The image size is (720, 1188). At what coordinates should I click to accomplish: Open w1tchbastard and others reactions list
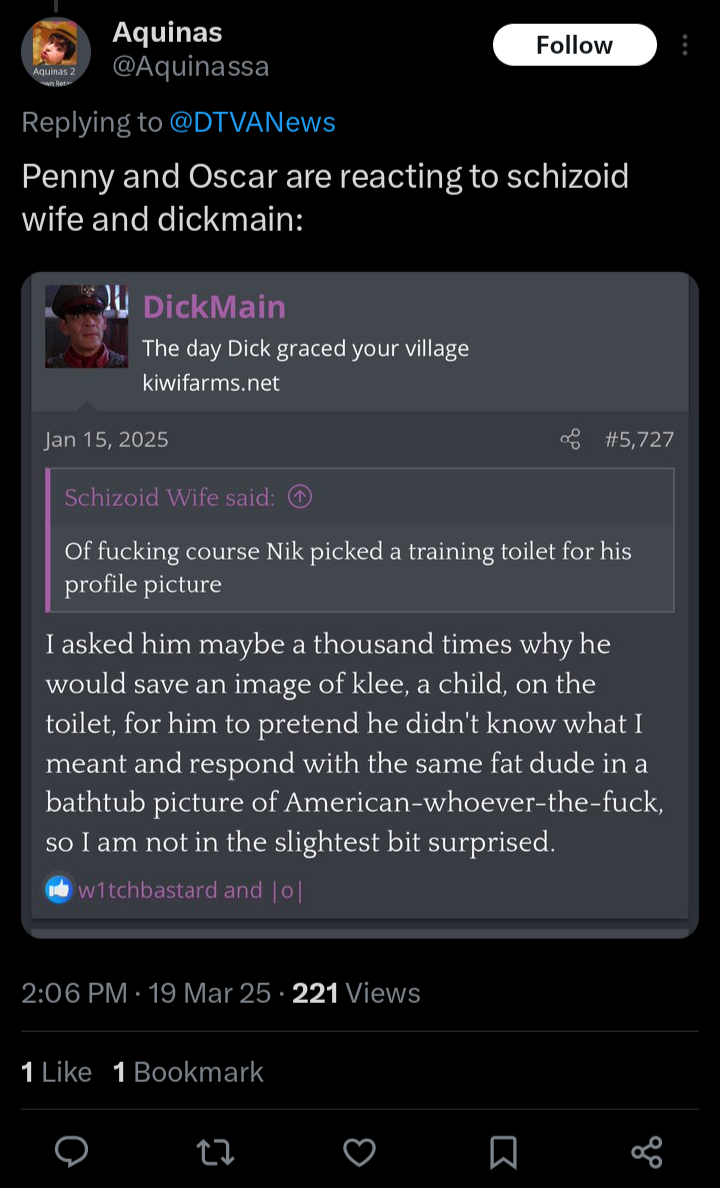tap(190, 890)
